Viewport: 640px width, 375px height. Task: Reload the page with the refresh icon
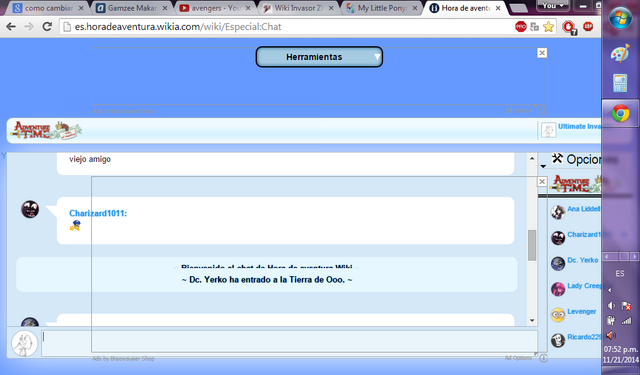tap(47, 27)
